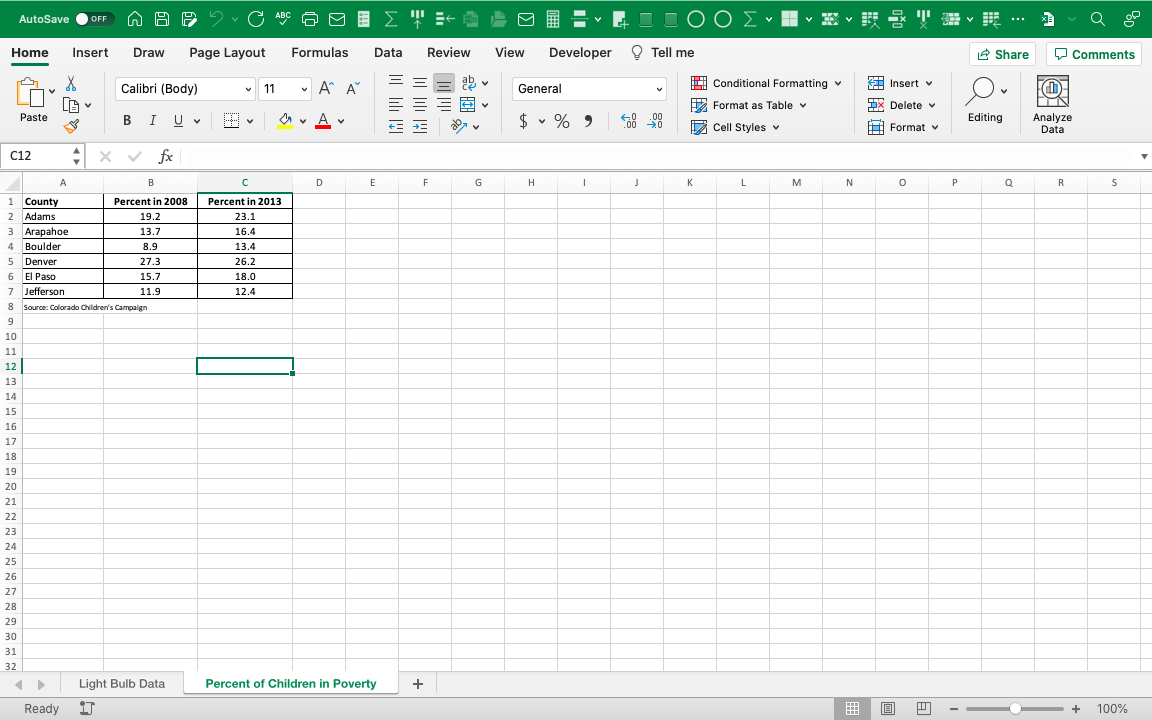The image size is (1152, 720).
Task: Add a new sheet with plus
Action: 418,684
